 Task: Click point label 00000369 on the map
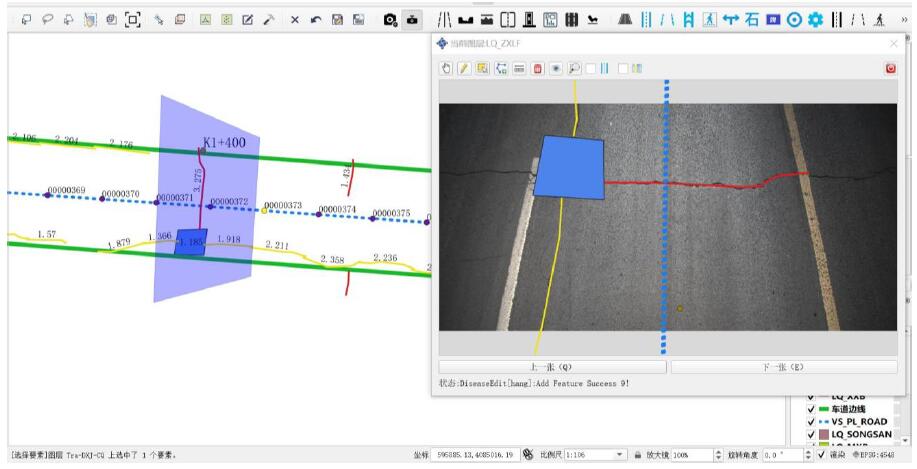click(66, 190)
